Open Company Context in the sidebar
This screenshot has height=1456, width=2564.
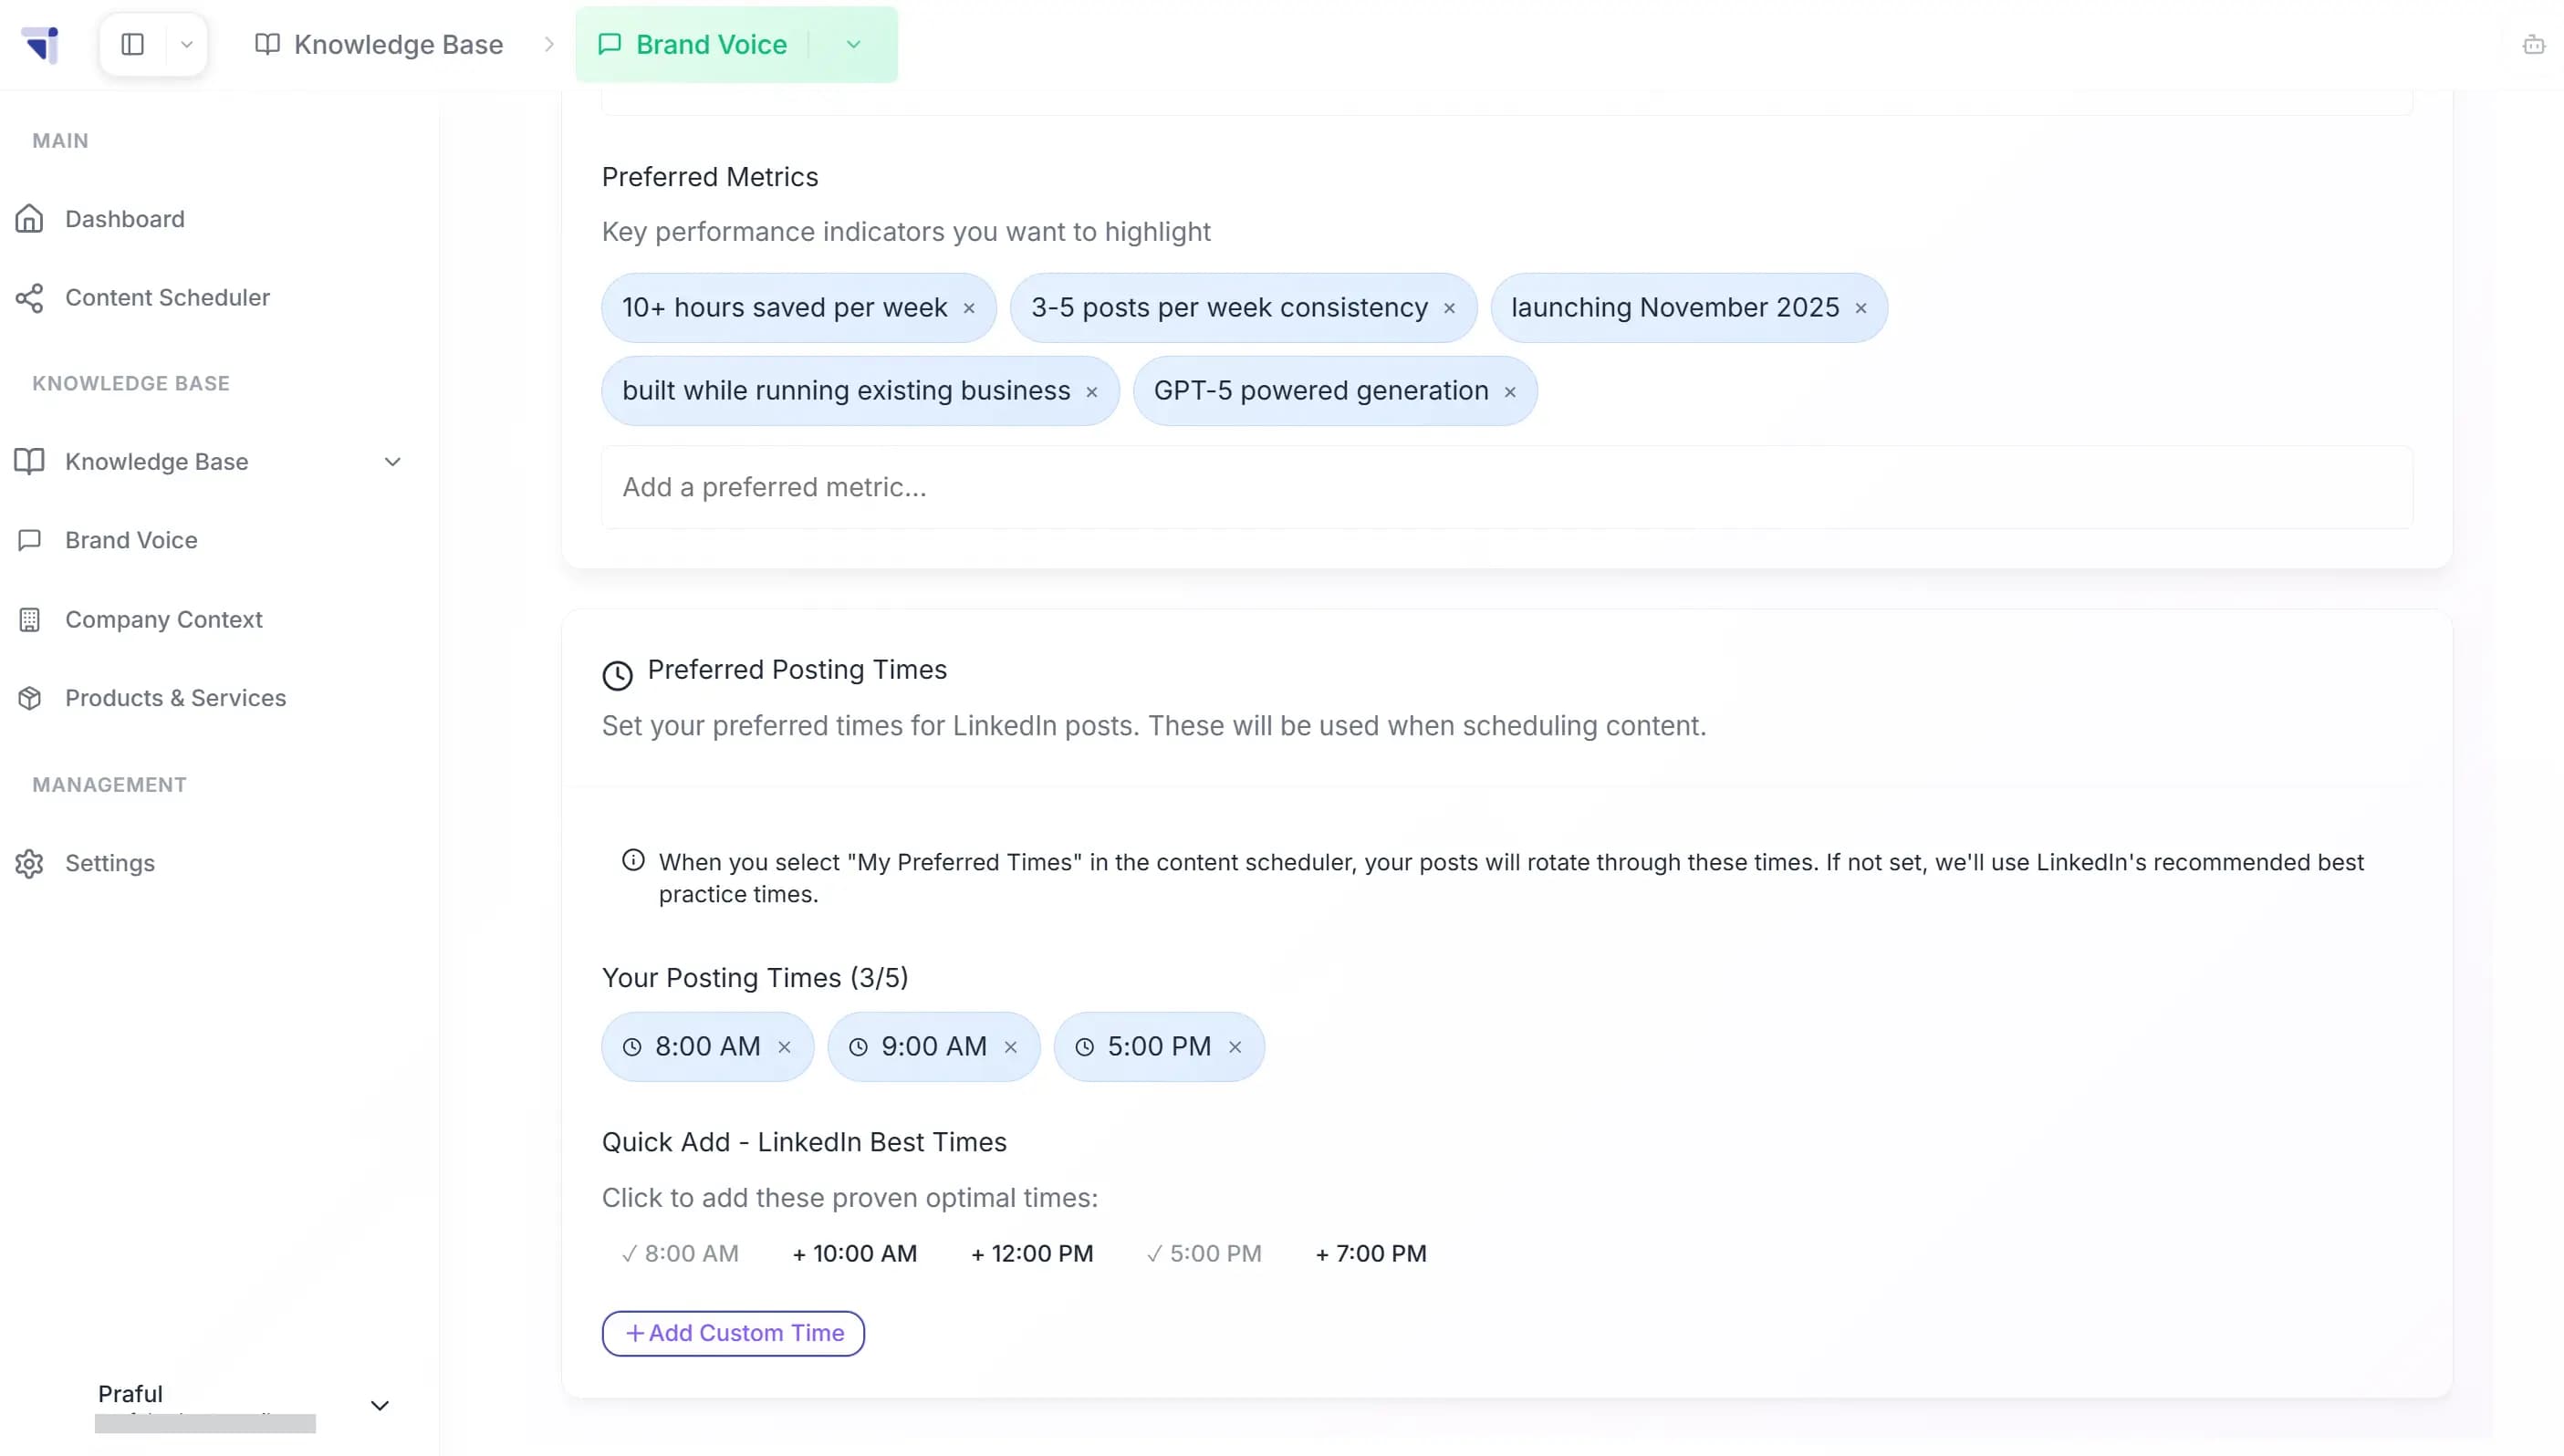pos(163,619)
